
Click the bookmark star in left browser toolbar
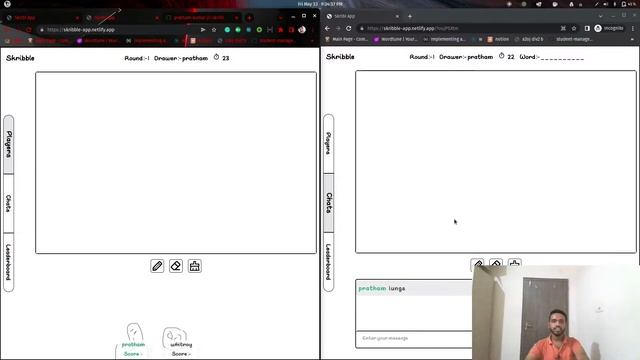(x=214, y=30)
